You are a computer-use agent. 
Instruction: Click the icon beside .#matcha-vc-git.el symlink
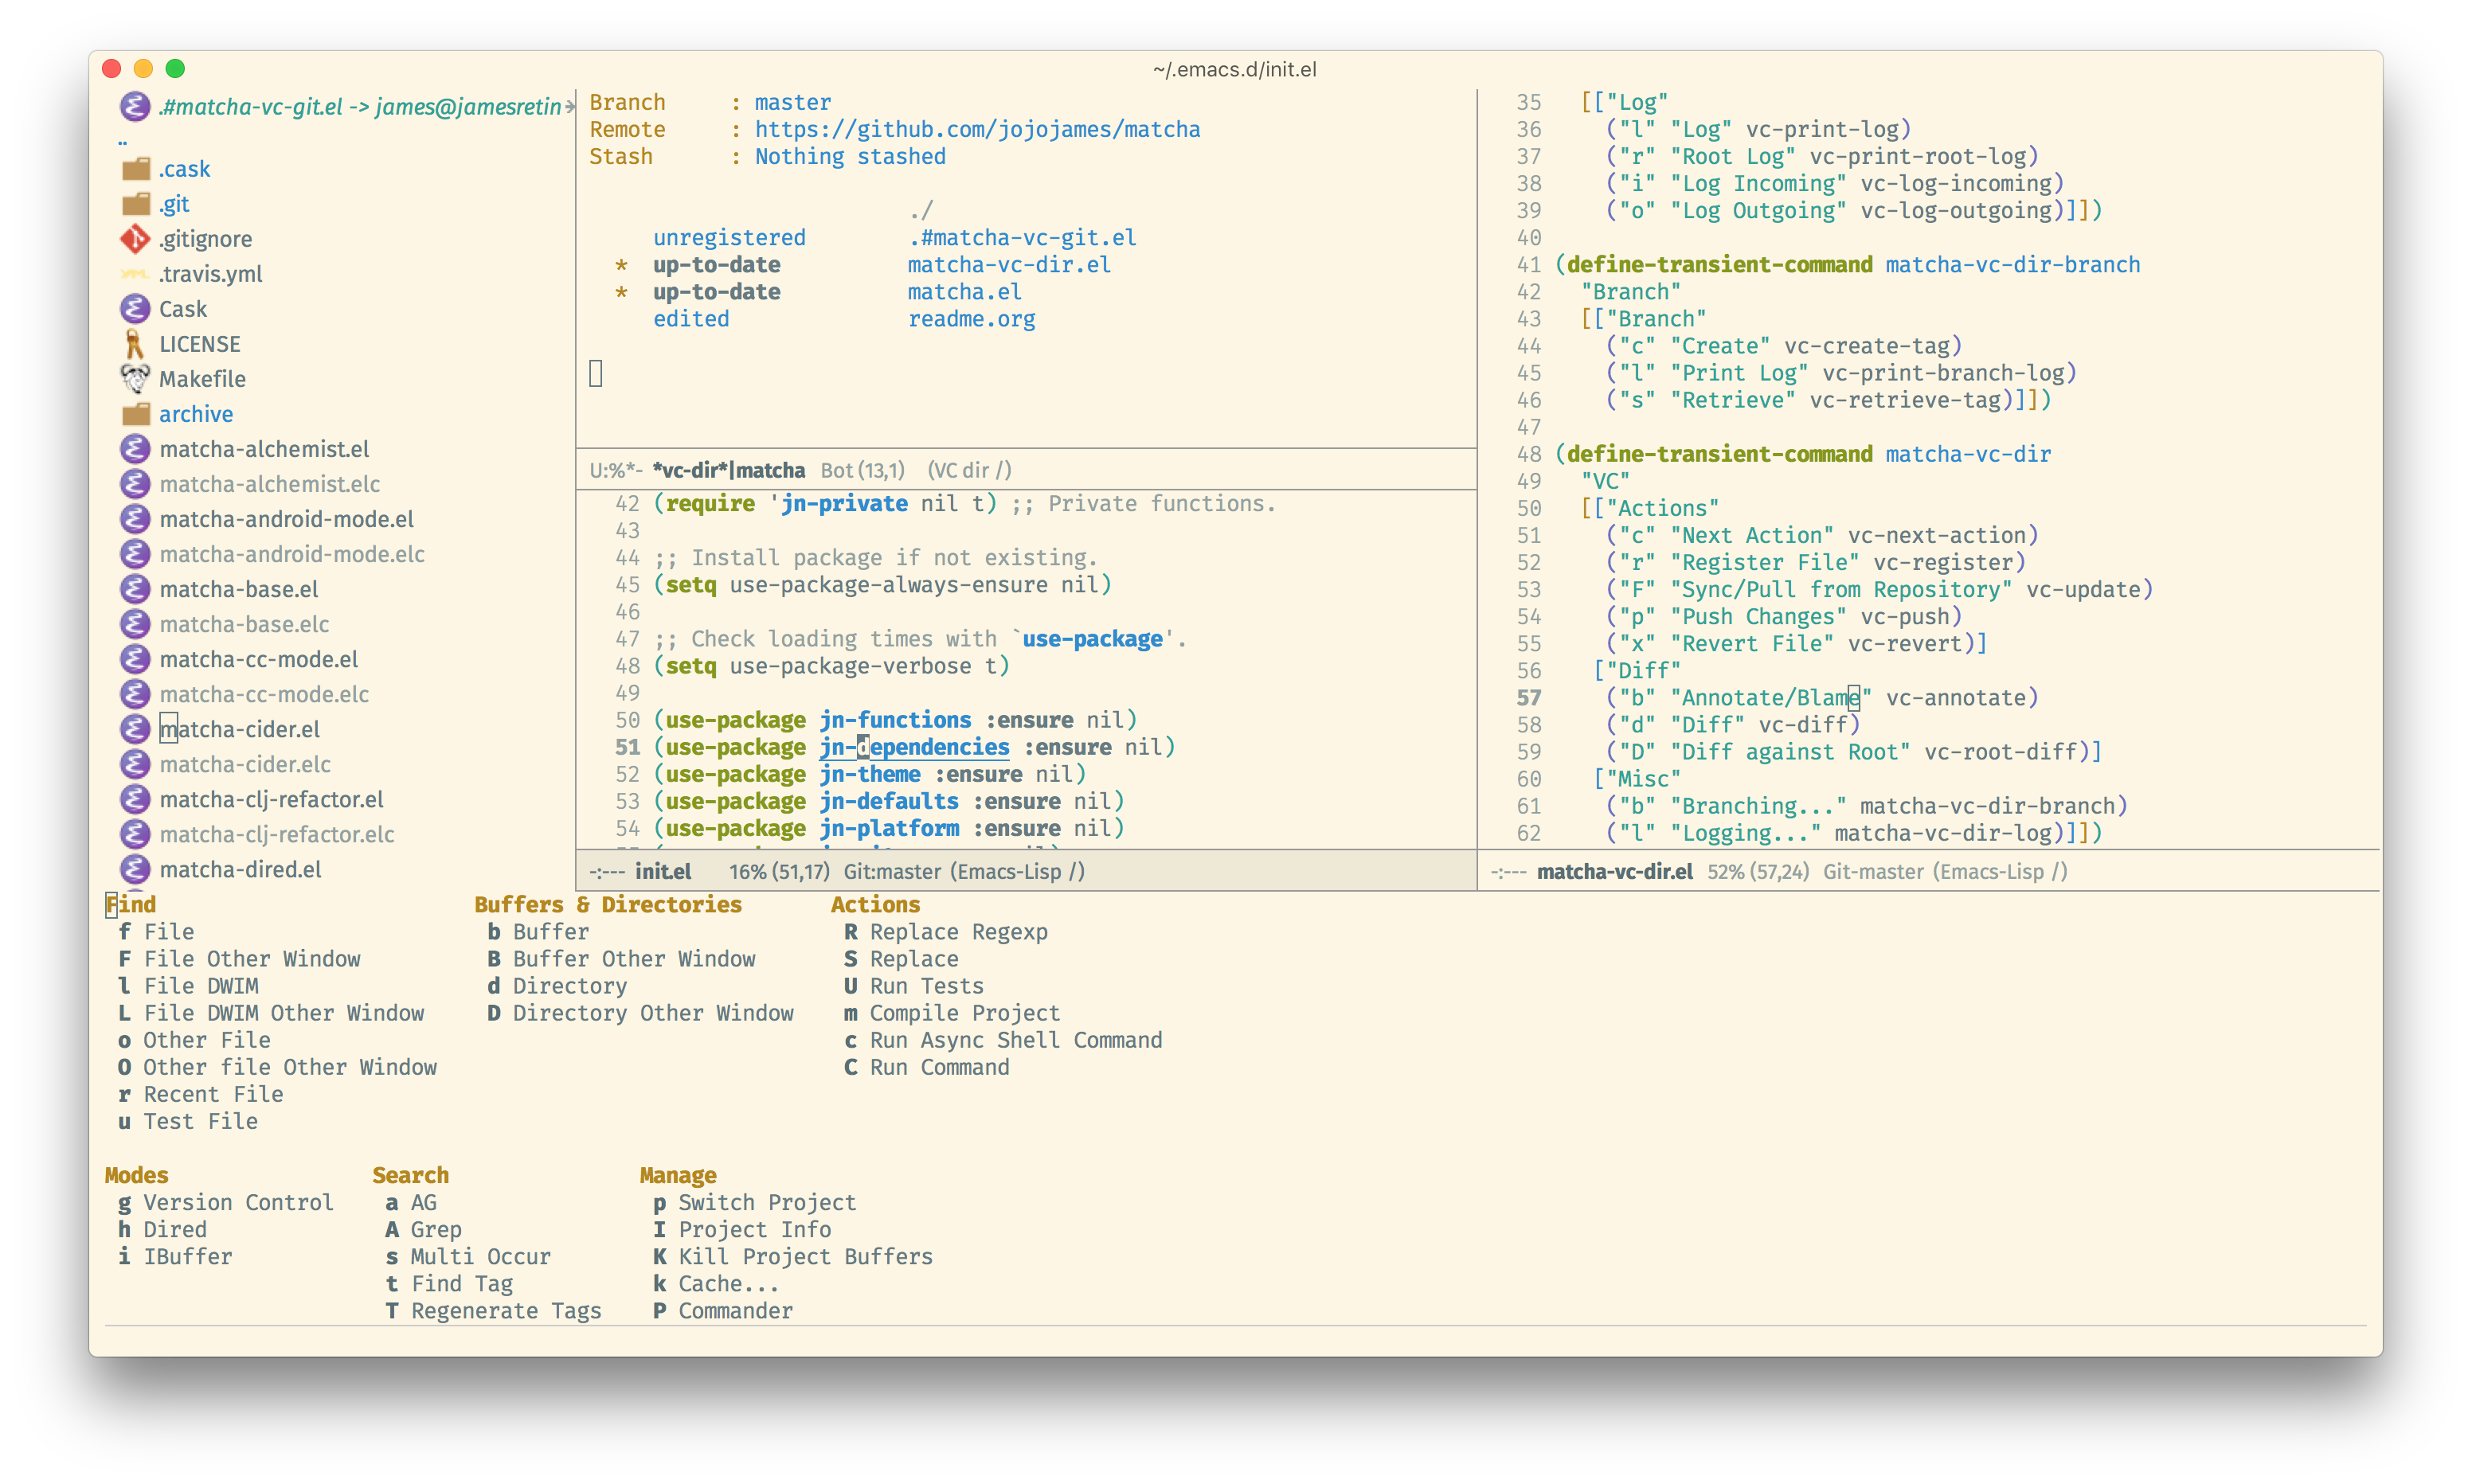coord(135,106)
